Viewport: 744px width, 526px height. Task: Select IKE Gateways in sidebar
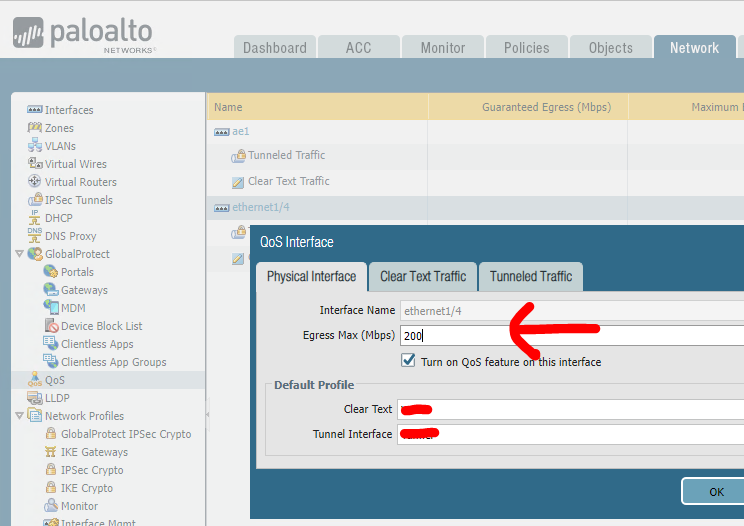[x=94, y=452]
